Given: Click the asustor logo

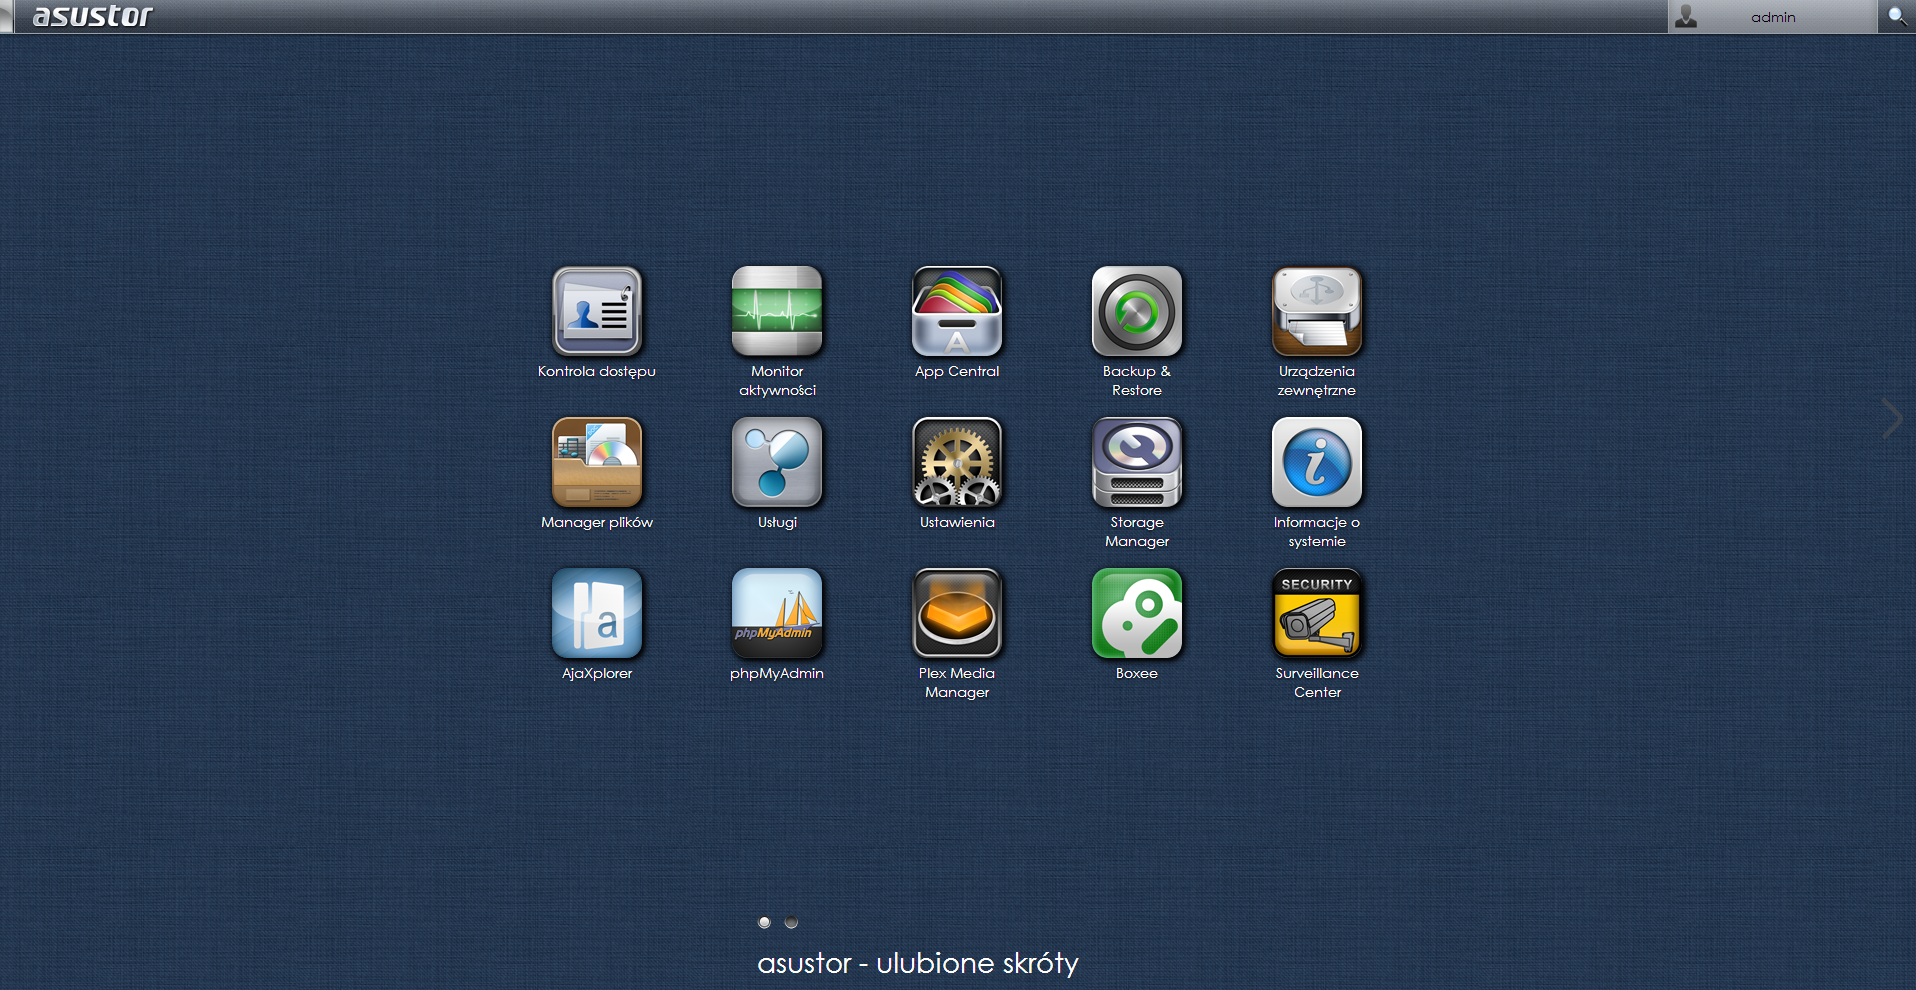Looking at the screenshot, I should tap(92, 16).
